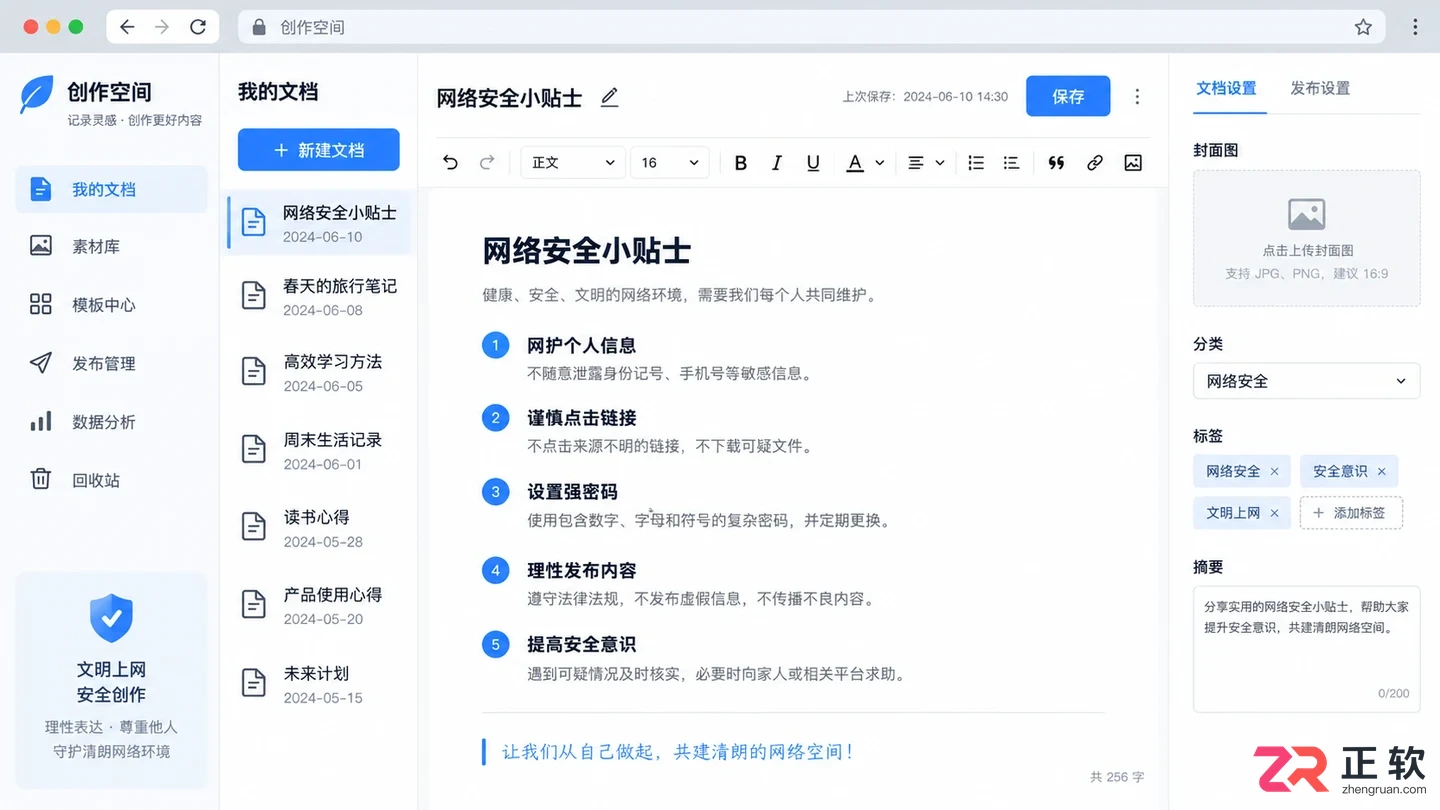Open 数据分析 in the sidebar

tap(111, 422)
